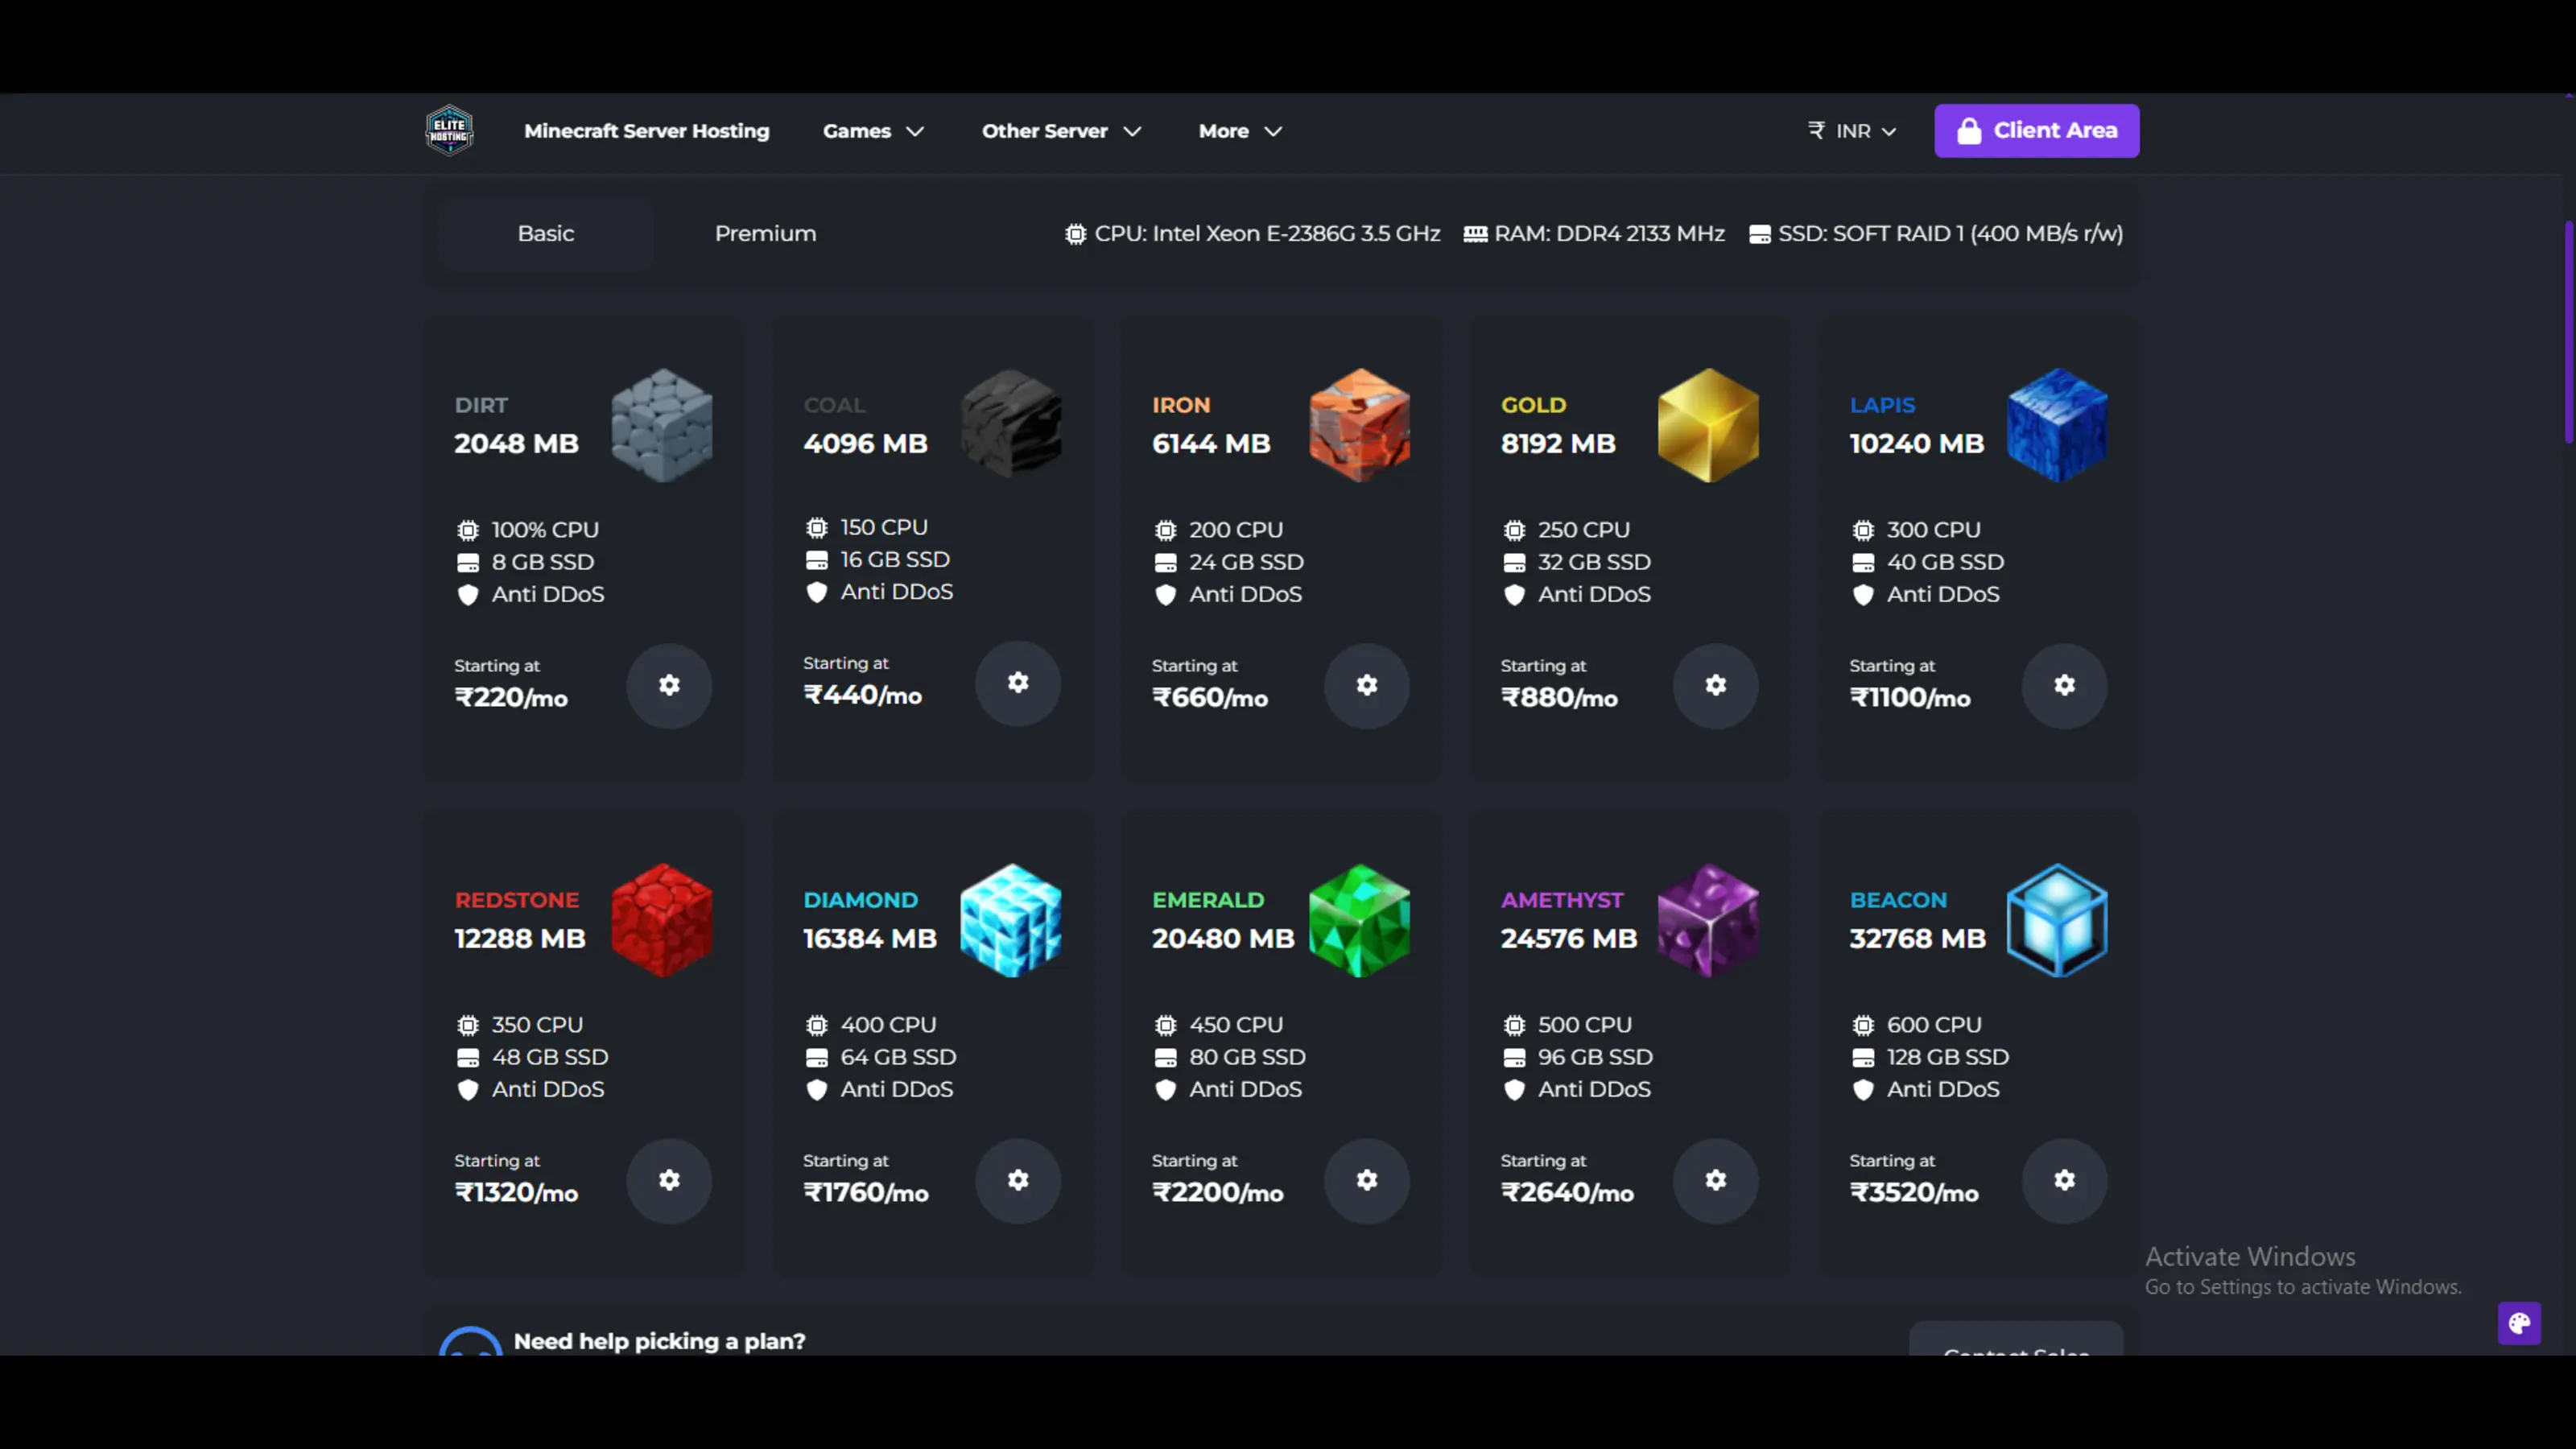Switch to the Basic tab
2576x1449 pixels.
point(546,233)
